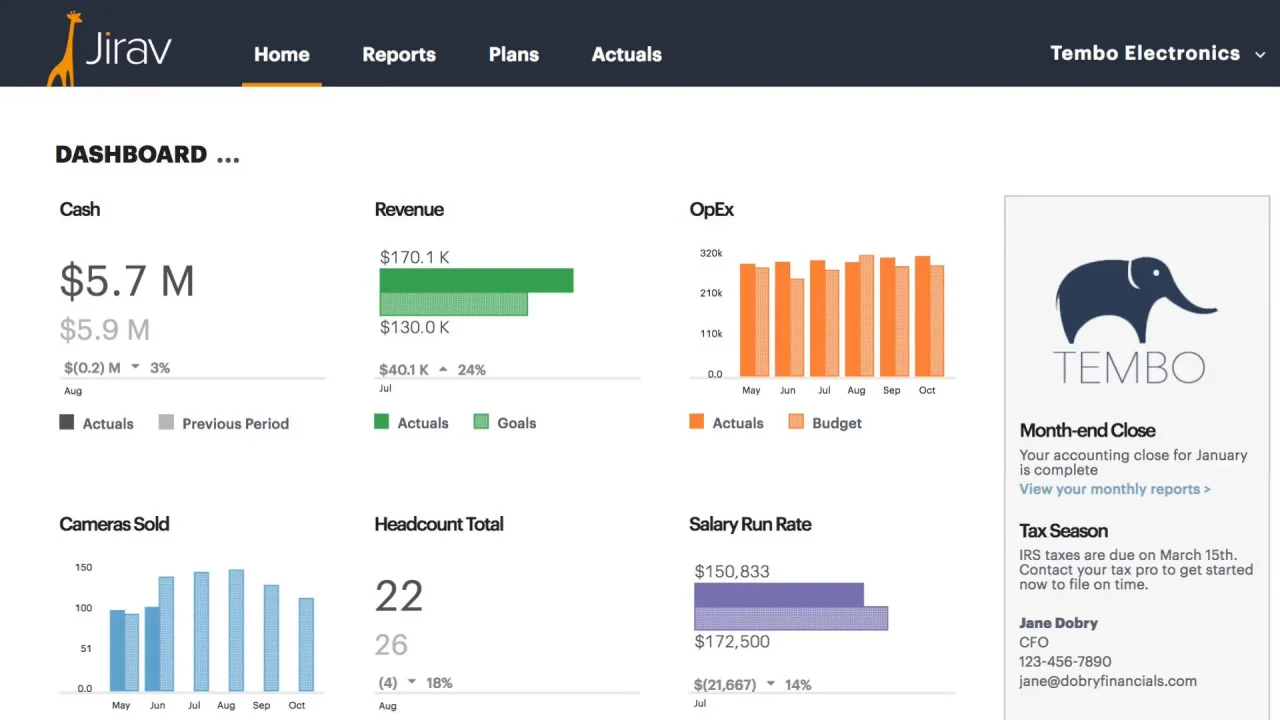Click the hatched green Goals legend swatch

point(481,422)
